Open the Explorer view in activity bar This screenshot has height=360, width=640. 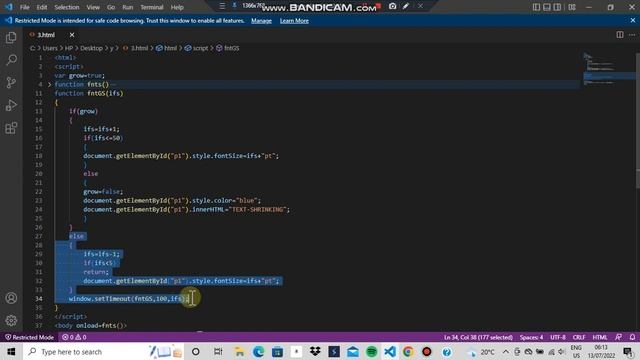tap(11, 38)
